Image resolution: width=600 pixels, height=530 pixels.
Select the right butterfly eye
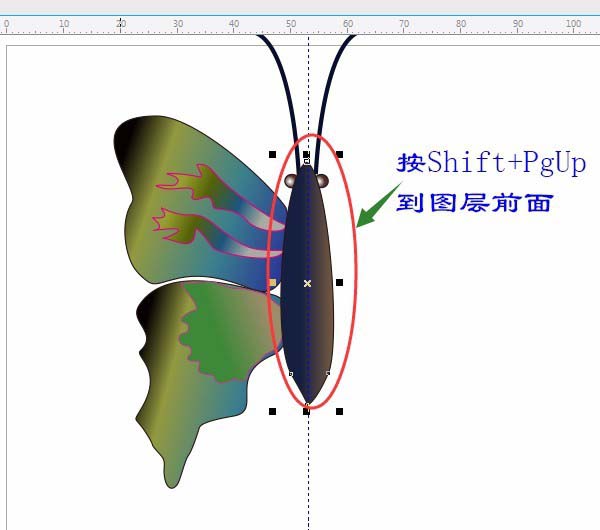[x=322, y=181]
